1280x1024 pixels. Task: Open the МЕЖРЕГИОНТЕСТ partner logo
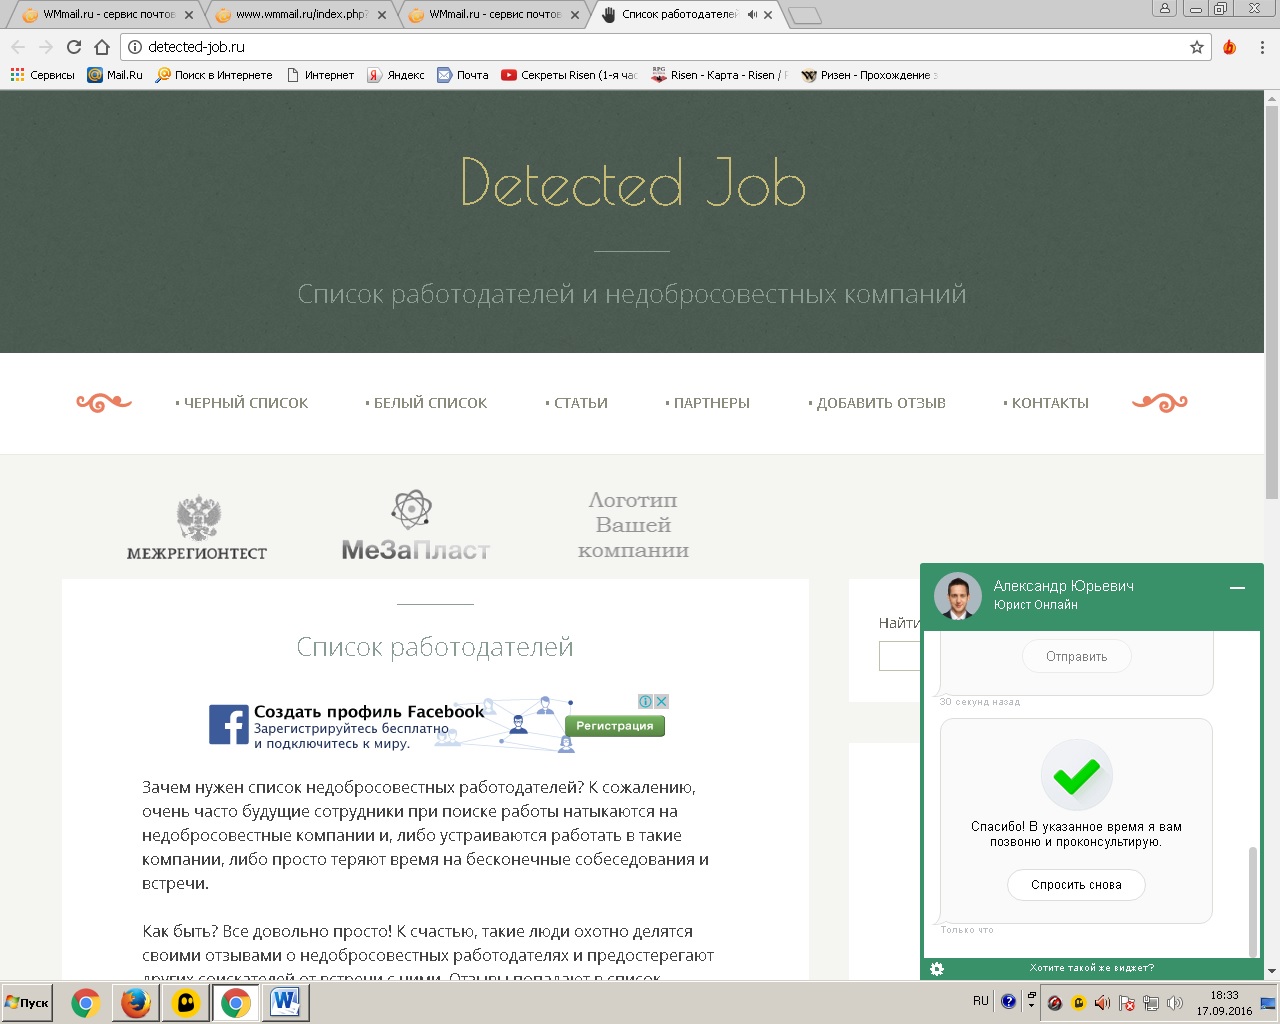pyautogui.click(x=197, y=528)
